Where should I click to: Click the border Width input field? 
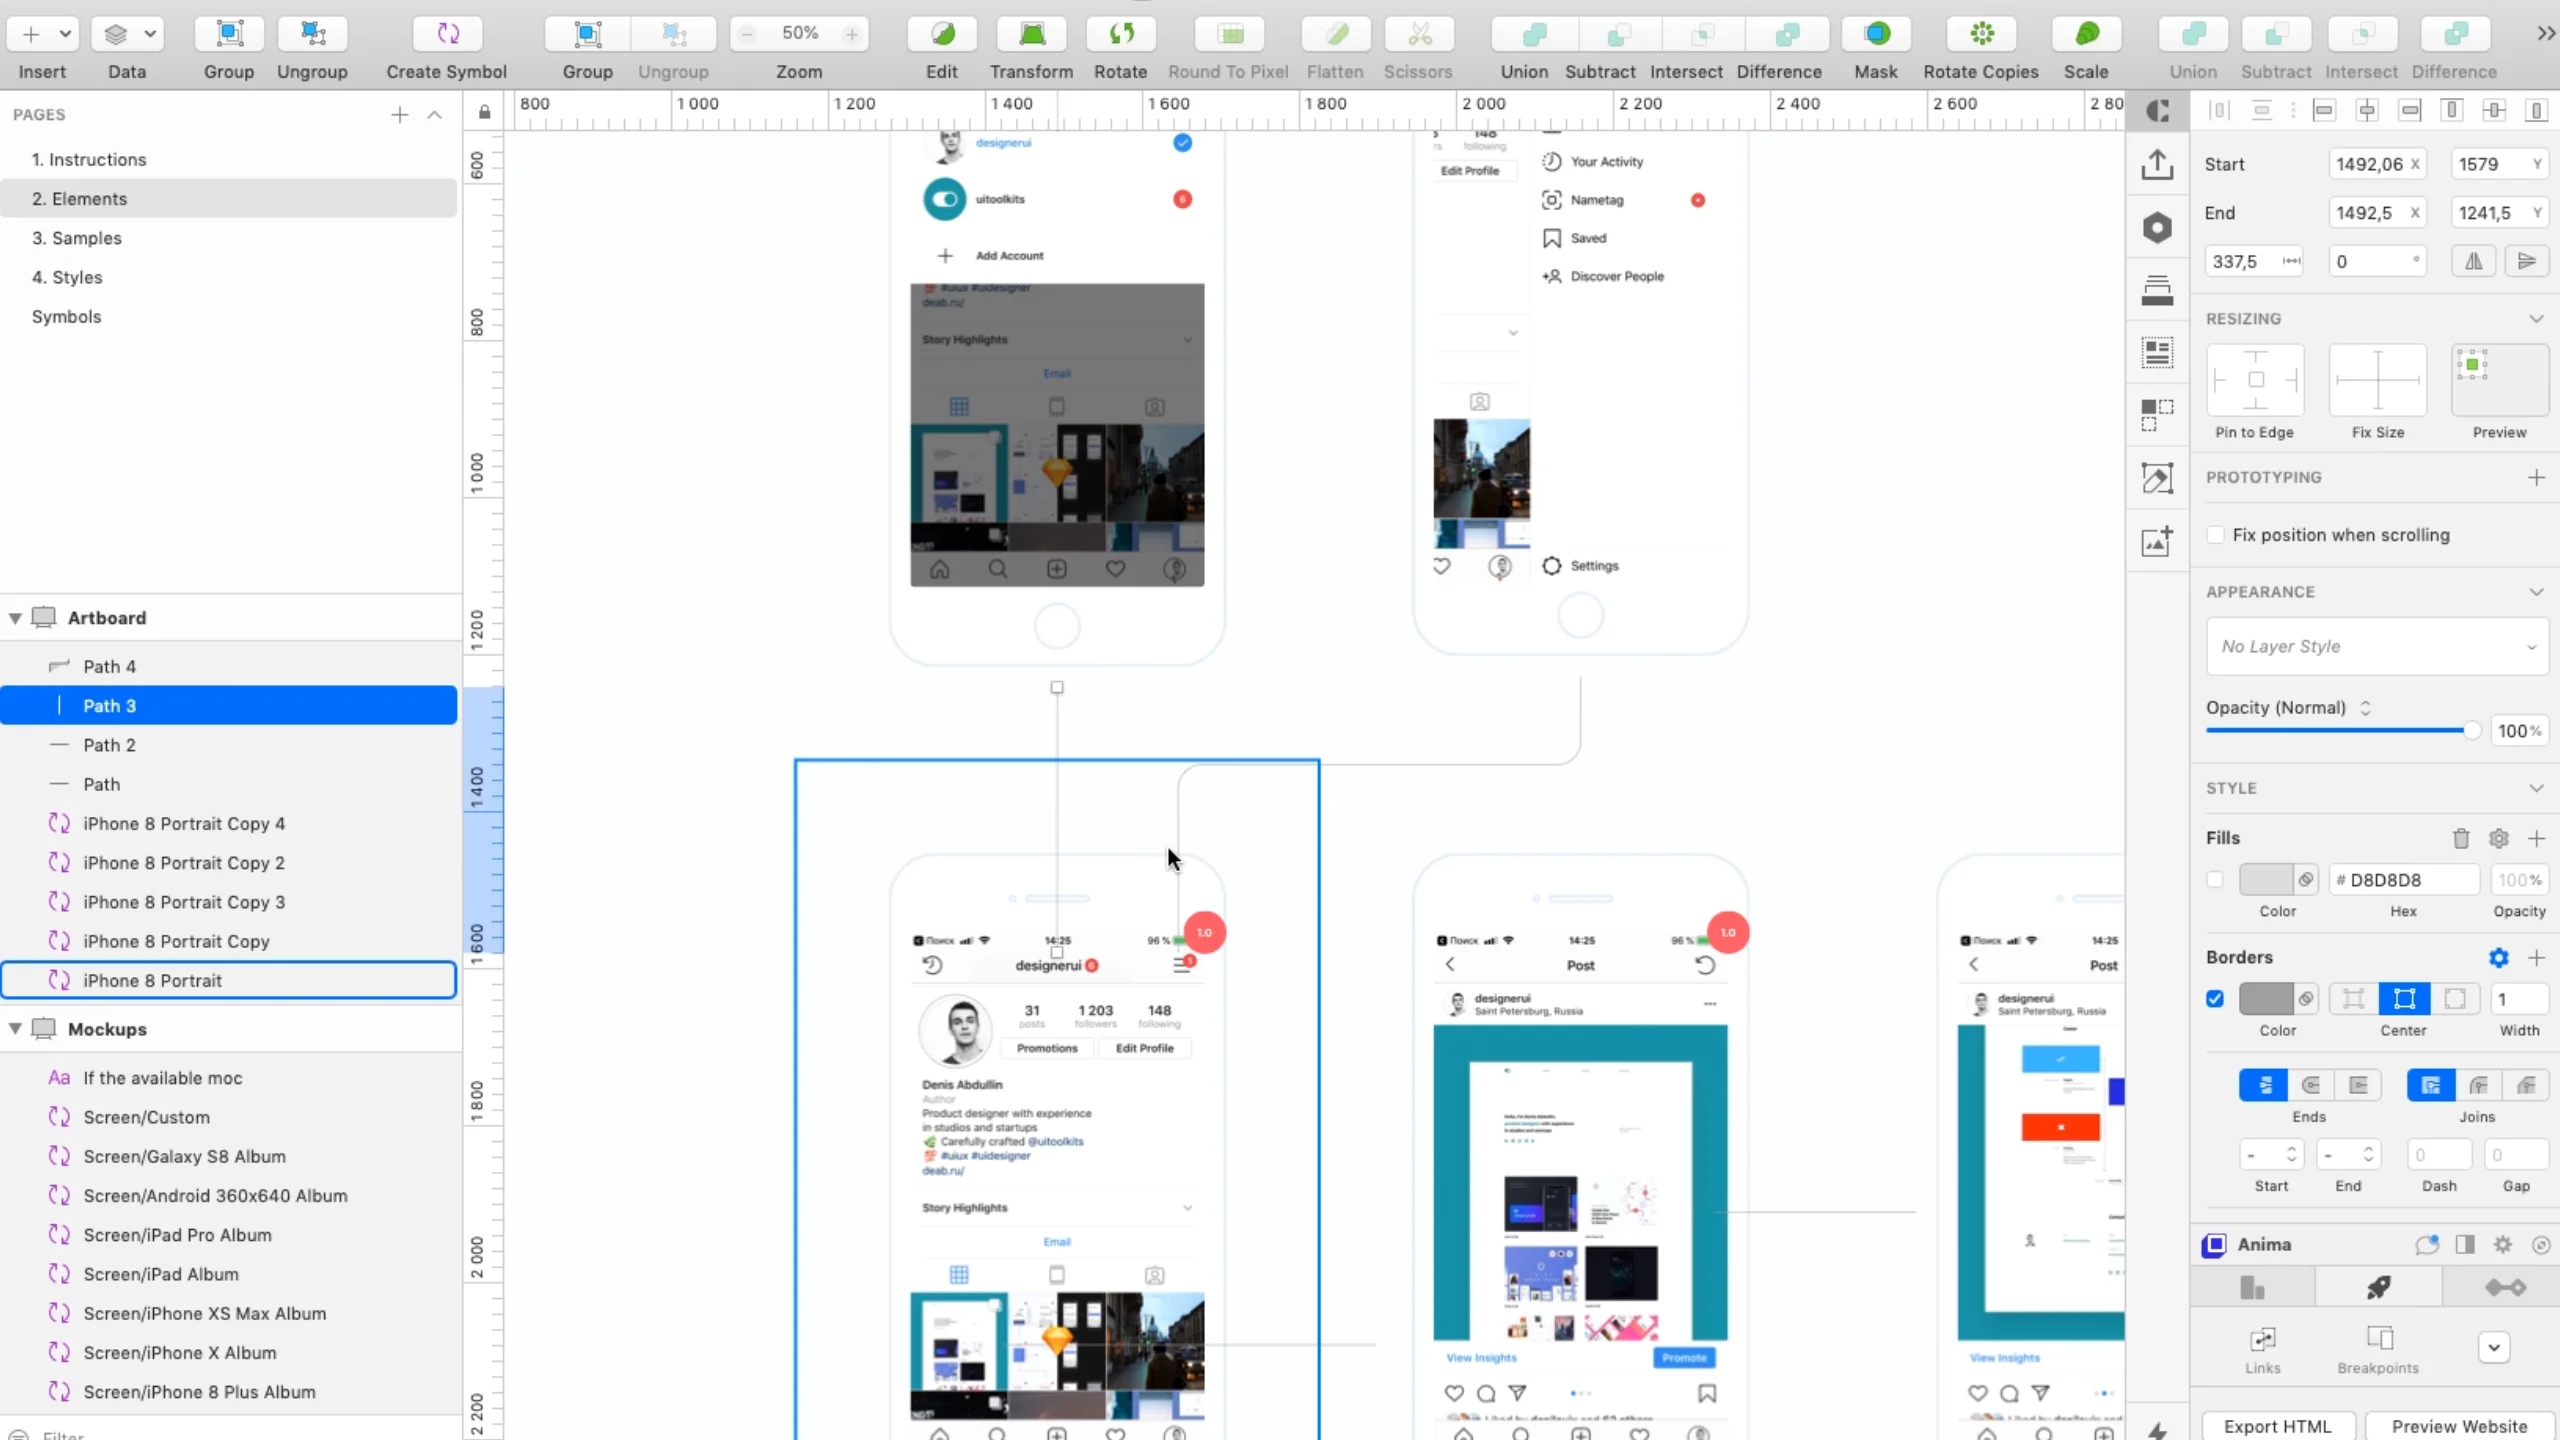(x=2518, y=998)
